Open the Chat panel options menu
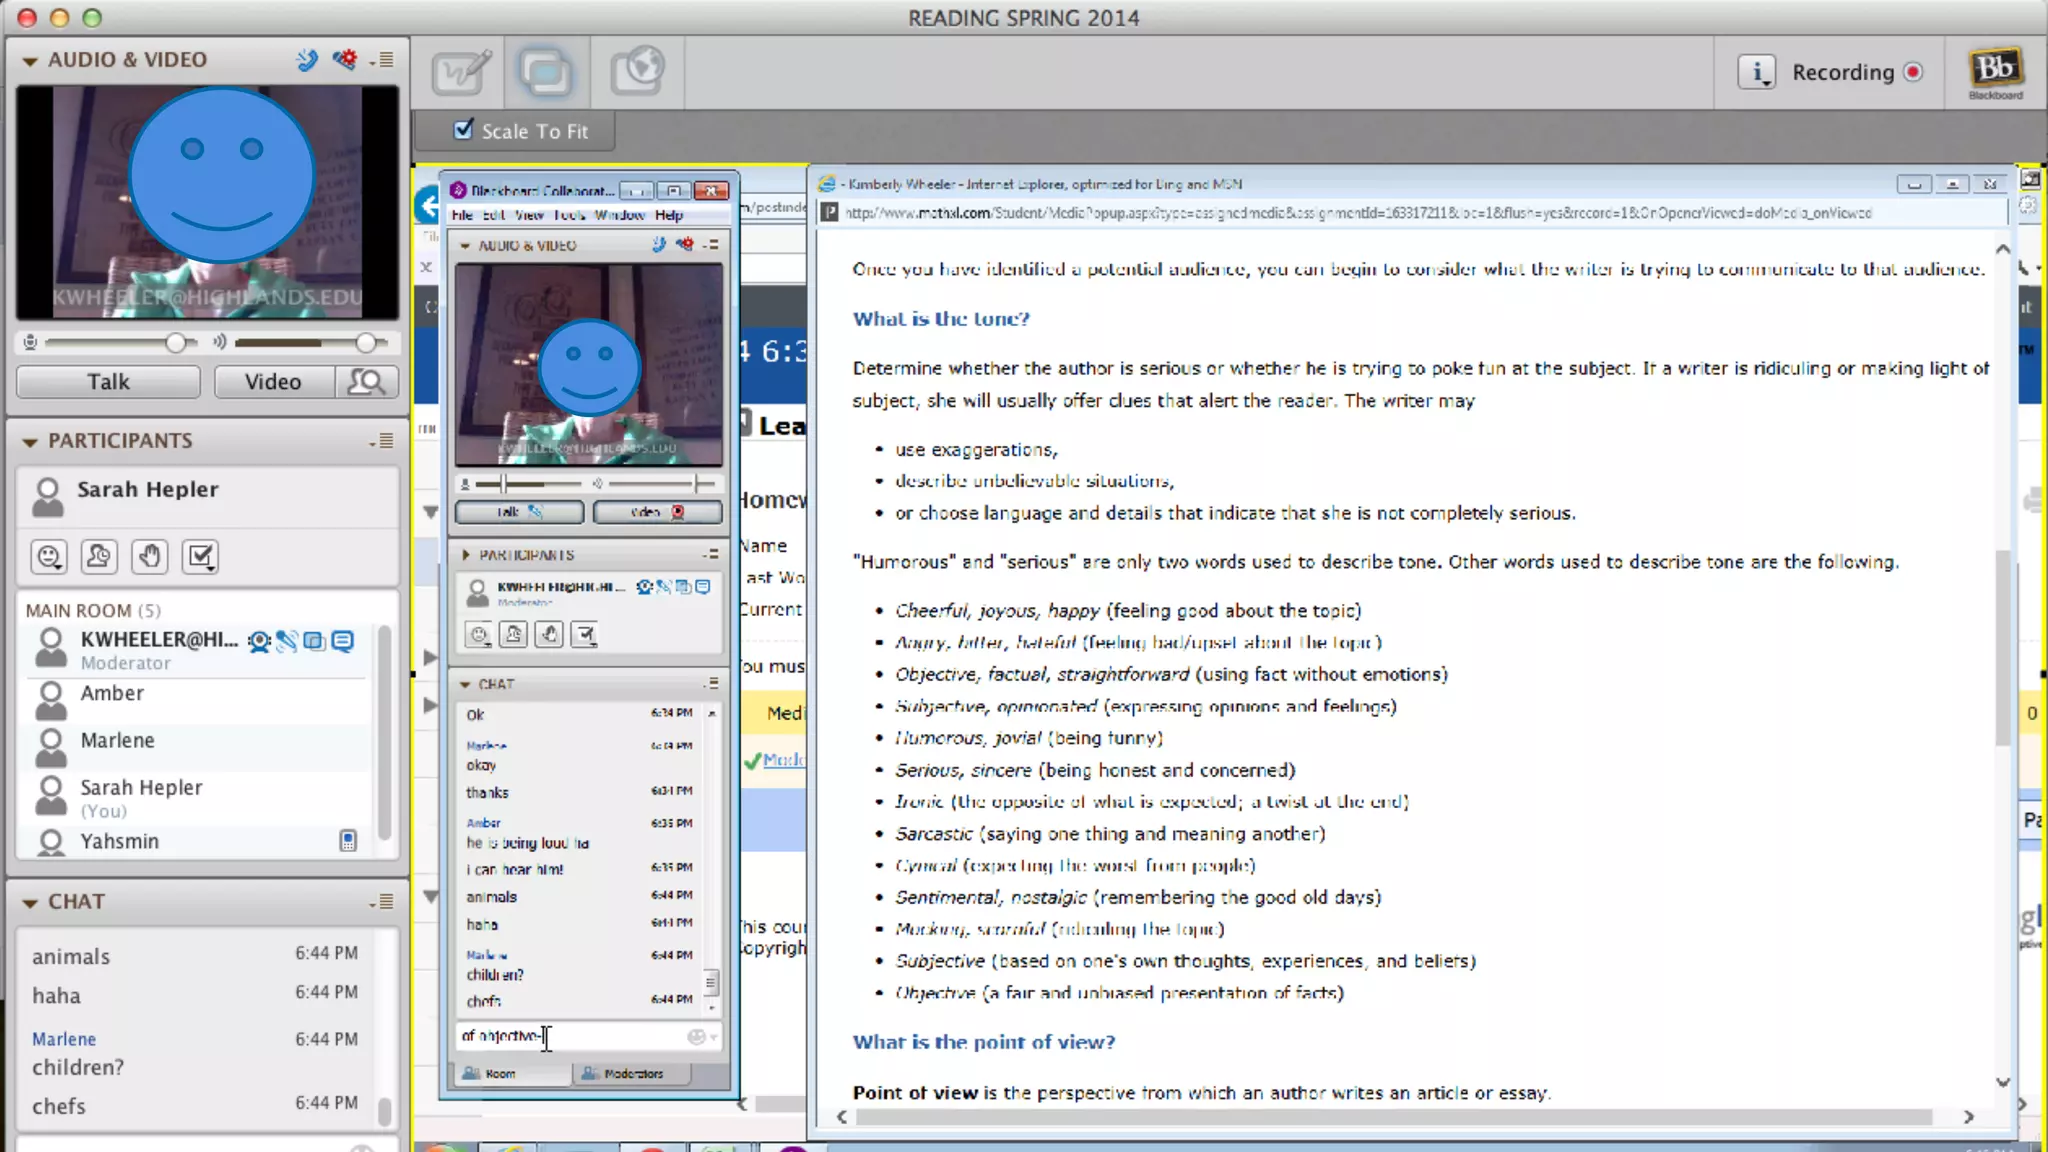The height and width of the screenshot is (1152, 2048). pos(382,902)
